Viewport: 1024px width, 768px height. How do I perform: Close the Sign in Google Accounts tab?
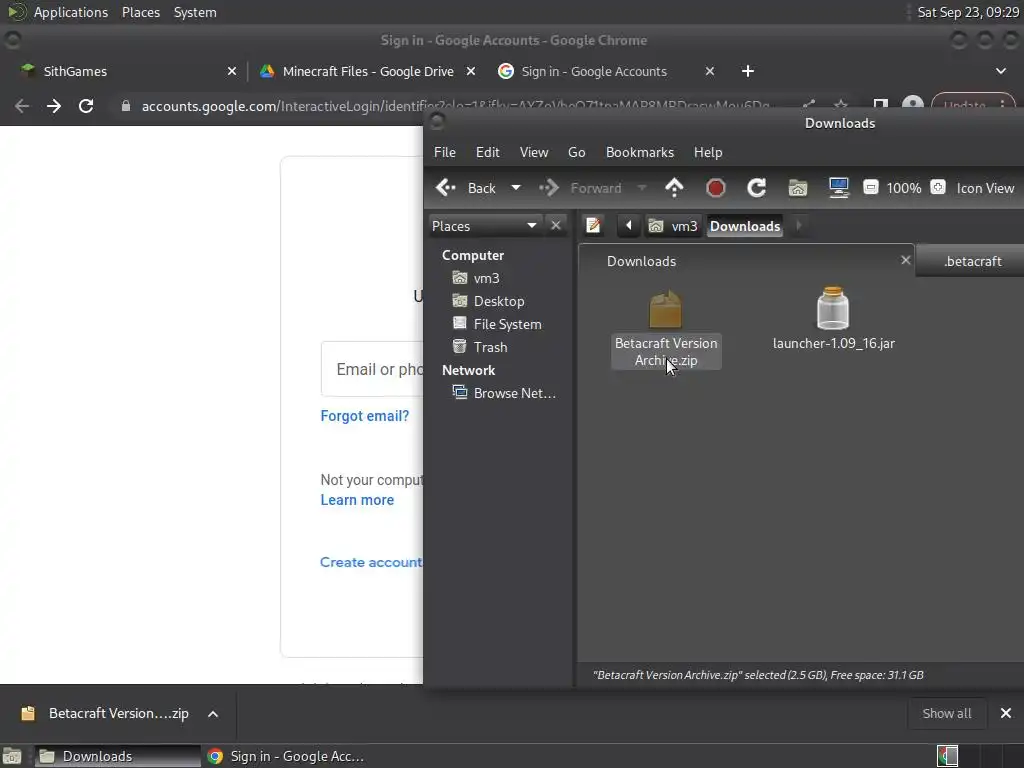click(x=710, y=71)
